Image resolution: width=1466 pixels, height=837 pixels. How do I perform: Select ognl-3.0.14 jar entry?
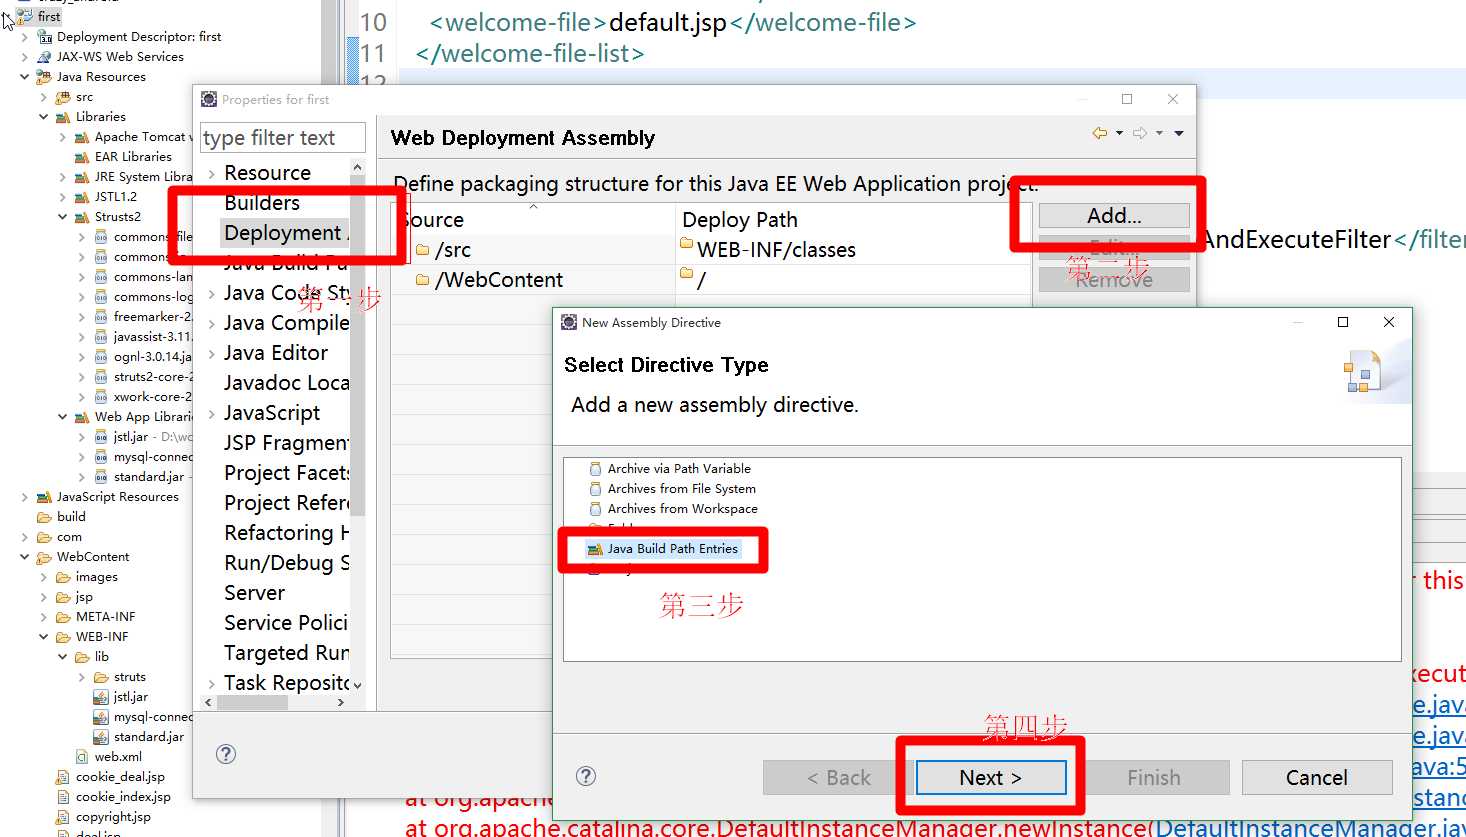[x=152, y=357]
